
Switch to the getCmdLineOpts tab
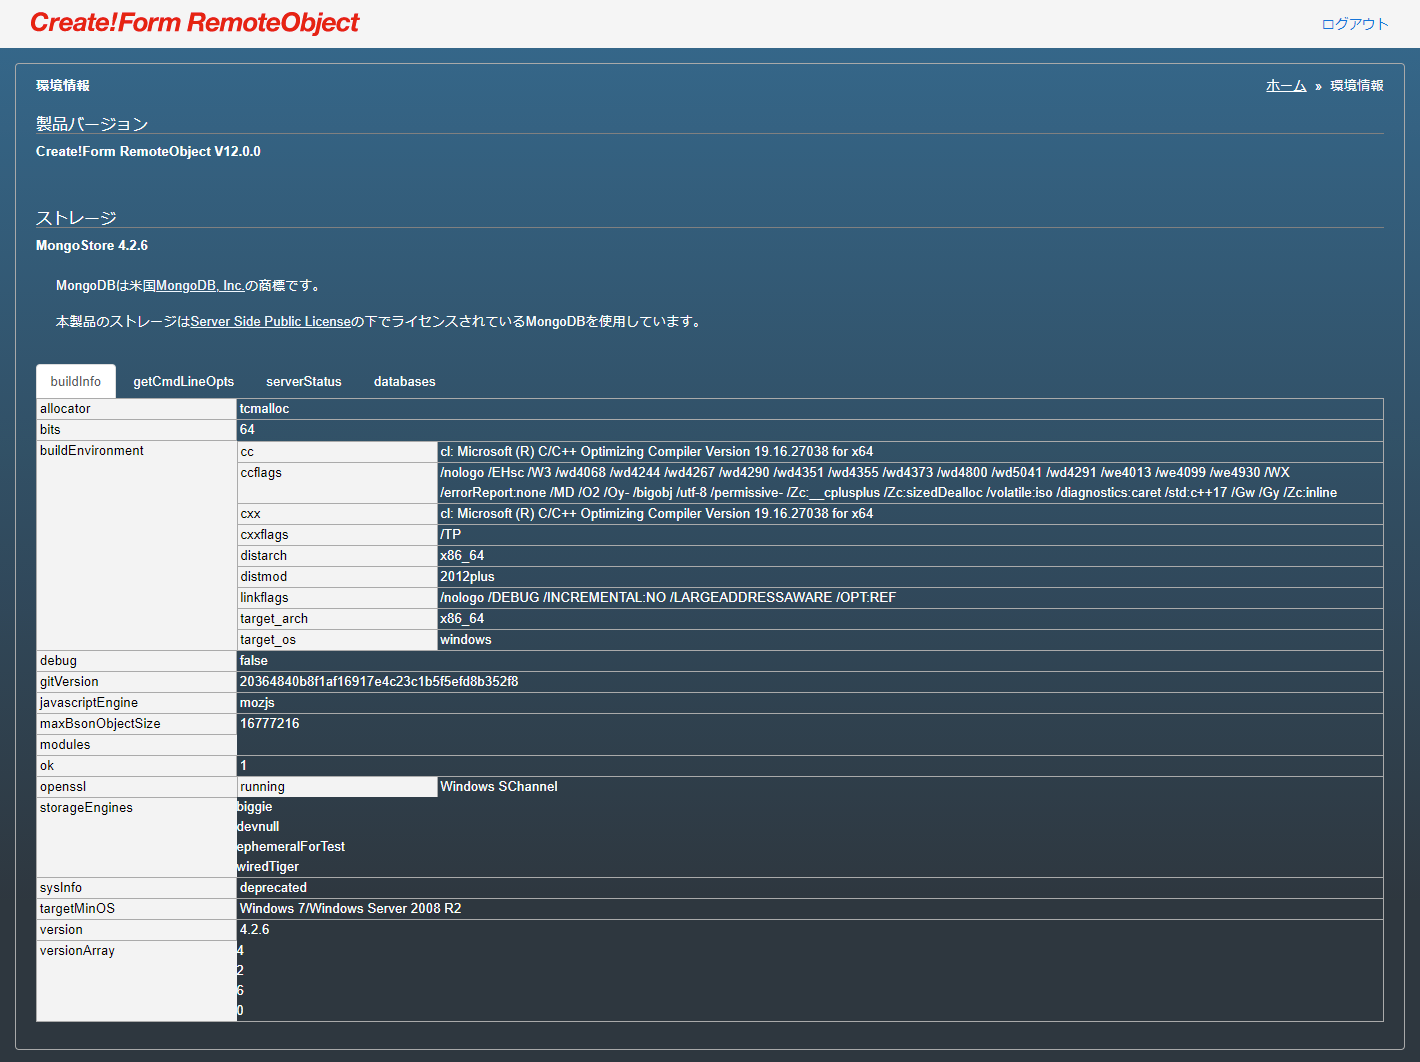pyautogui.click(x=184, y=382)
